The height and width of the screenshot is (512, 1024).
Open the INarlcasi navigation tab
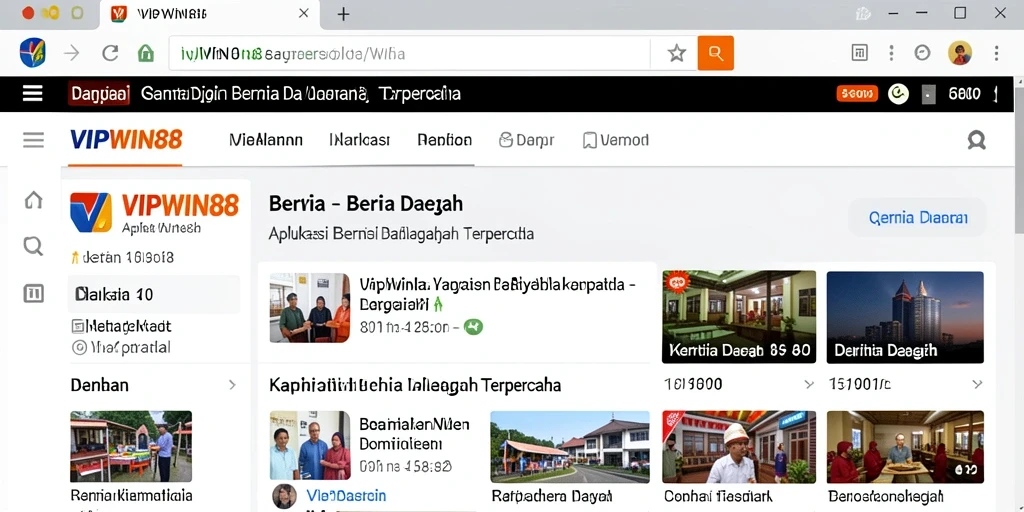click(360, 140)
